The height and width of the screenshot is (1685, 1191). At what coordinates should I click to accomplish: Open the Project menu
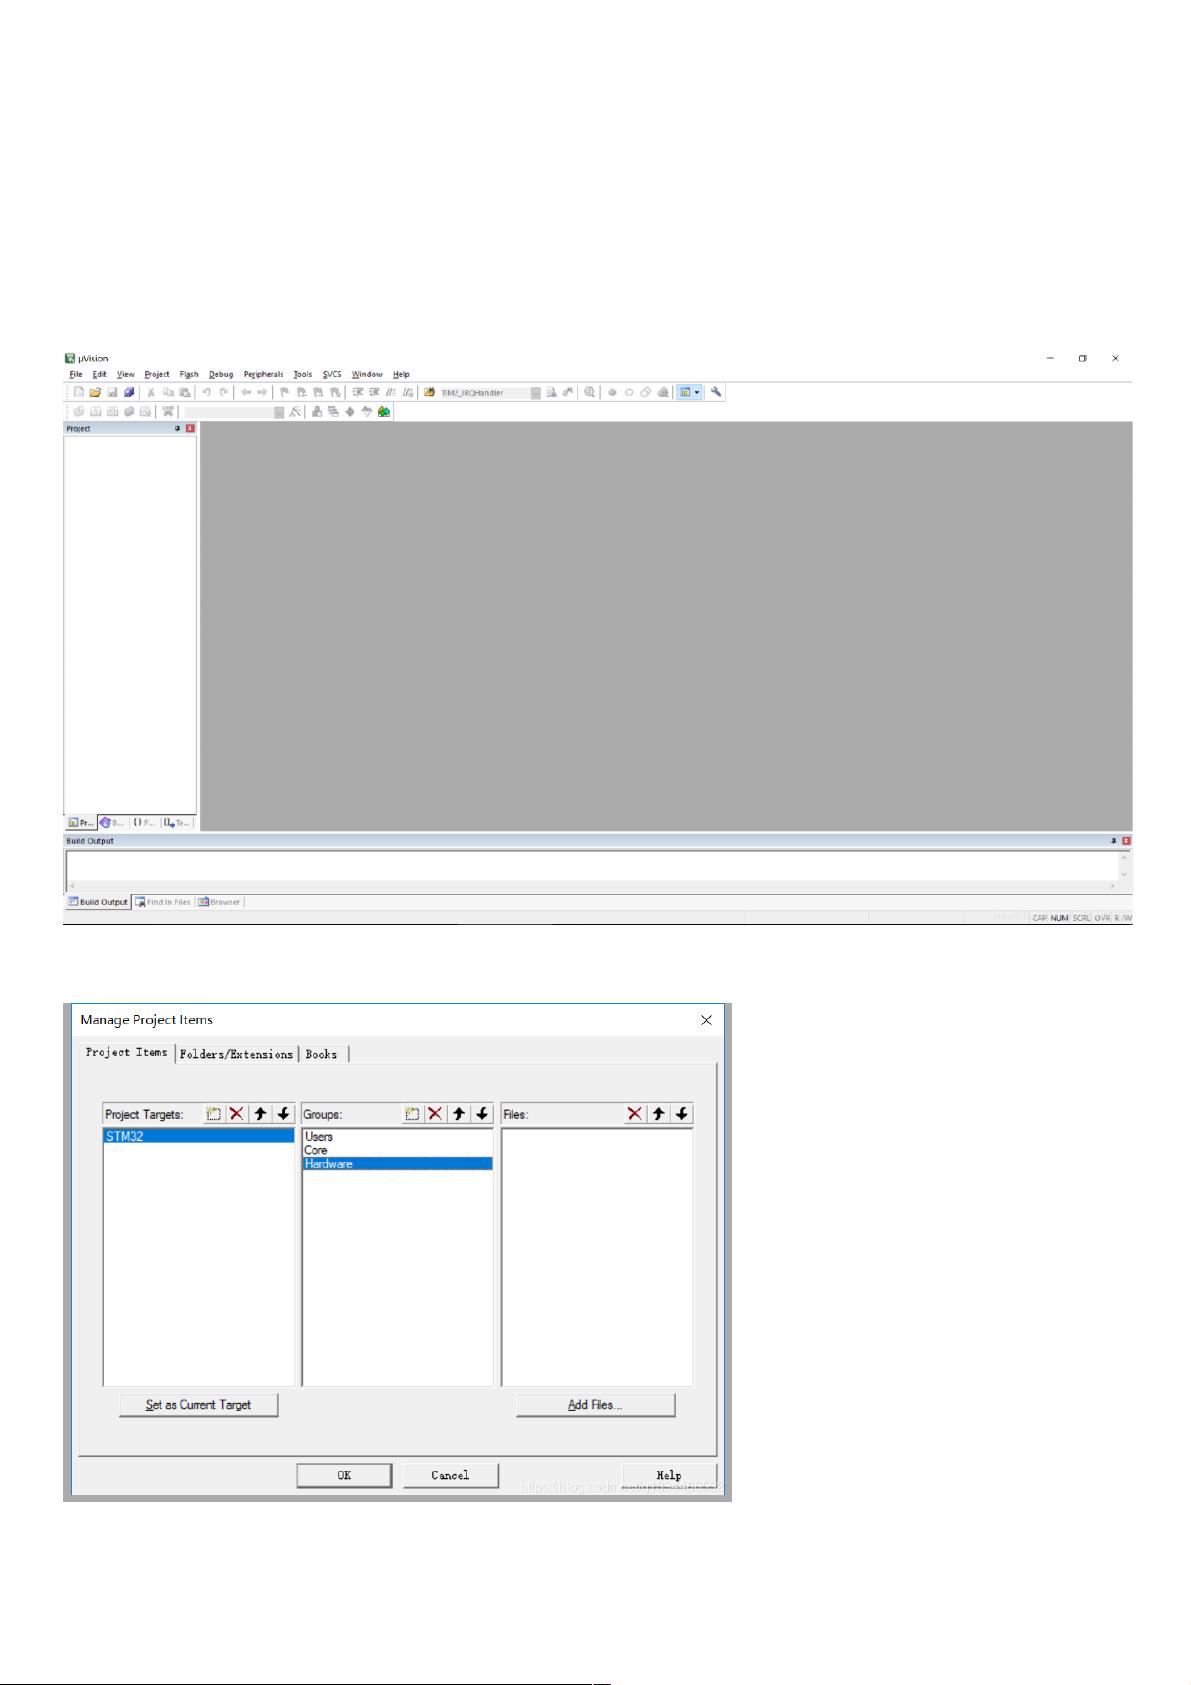157,374
